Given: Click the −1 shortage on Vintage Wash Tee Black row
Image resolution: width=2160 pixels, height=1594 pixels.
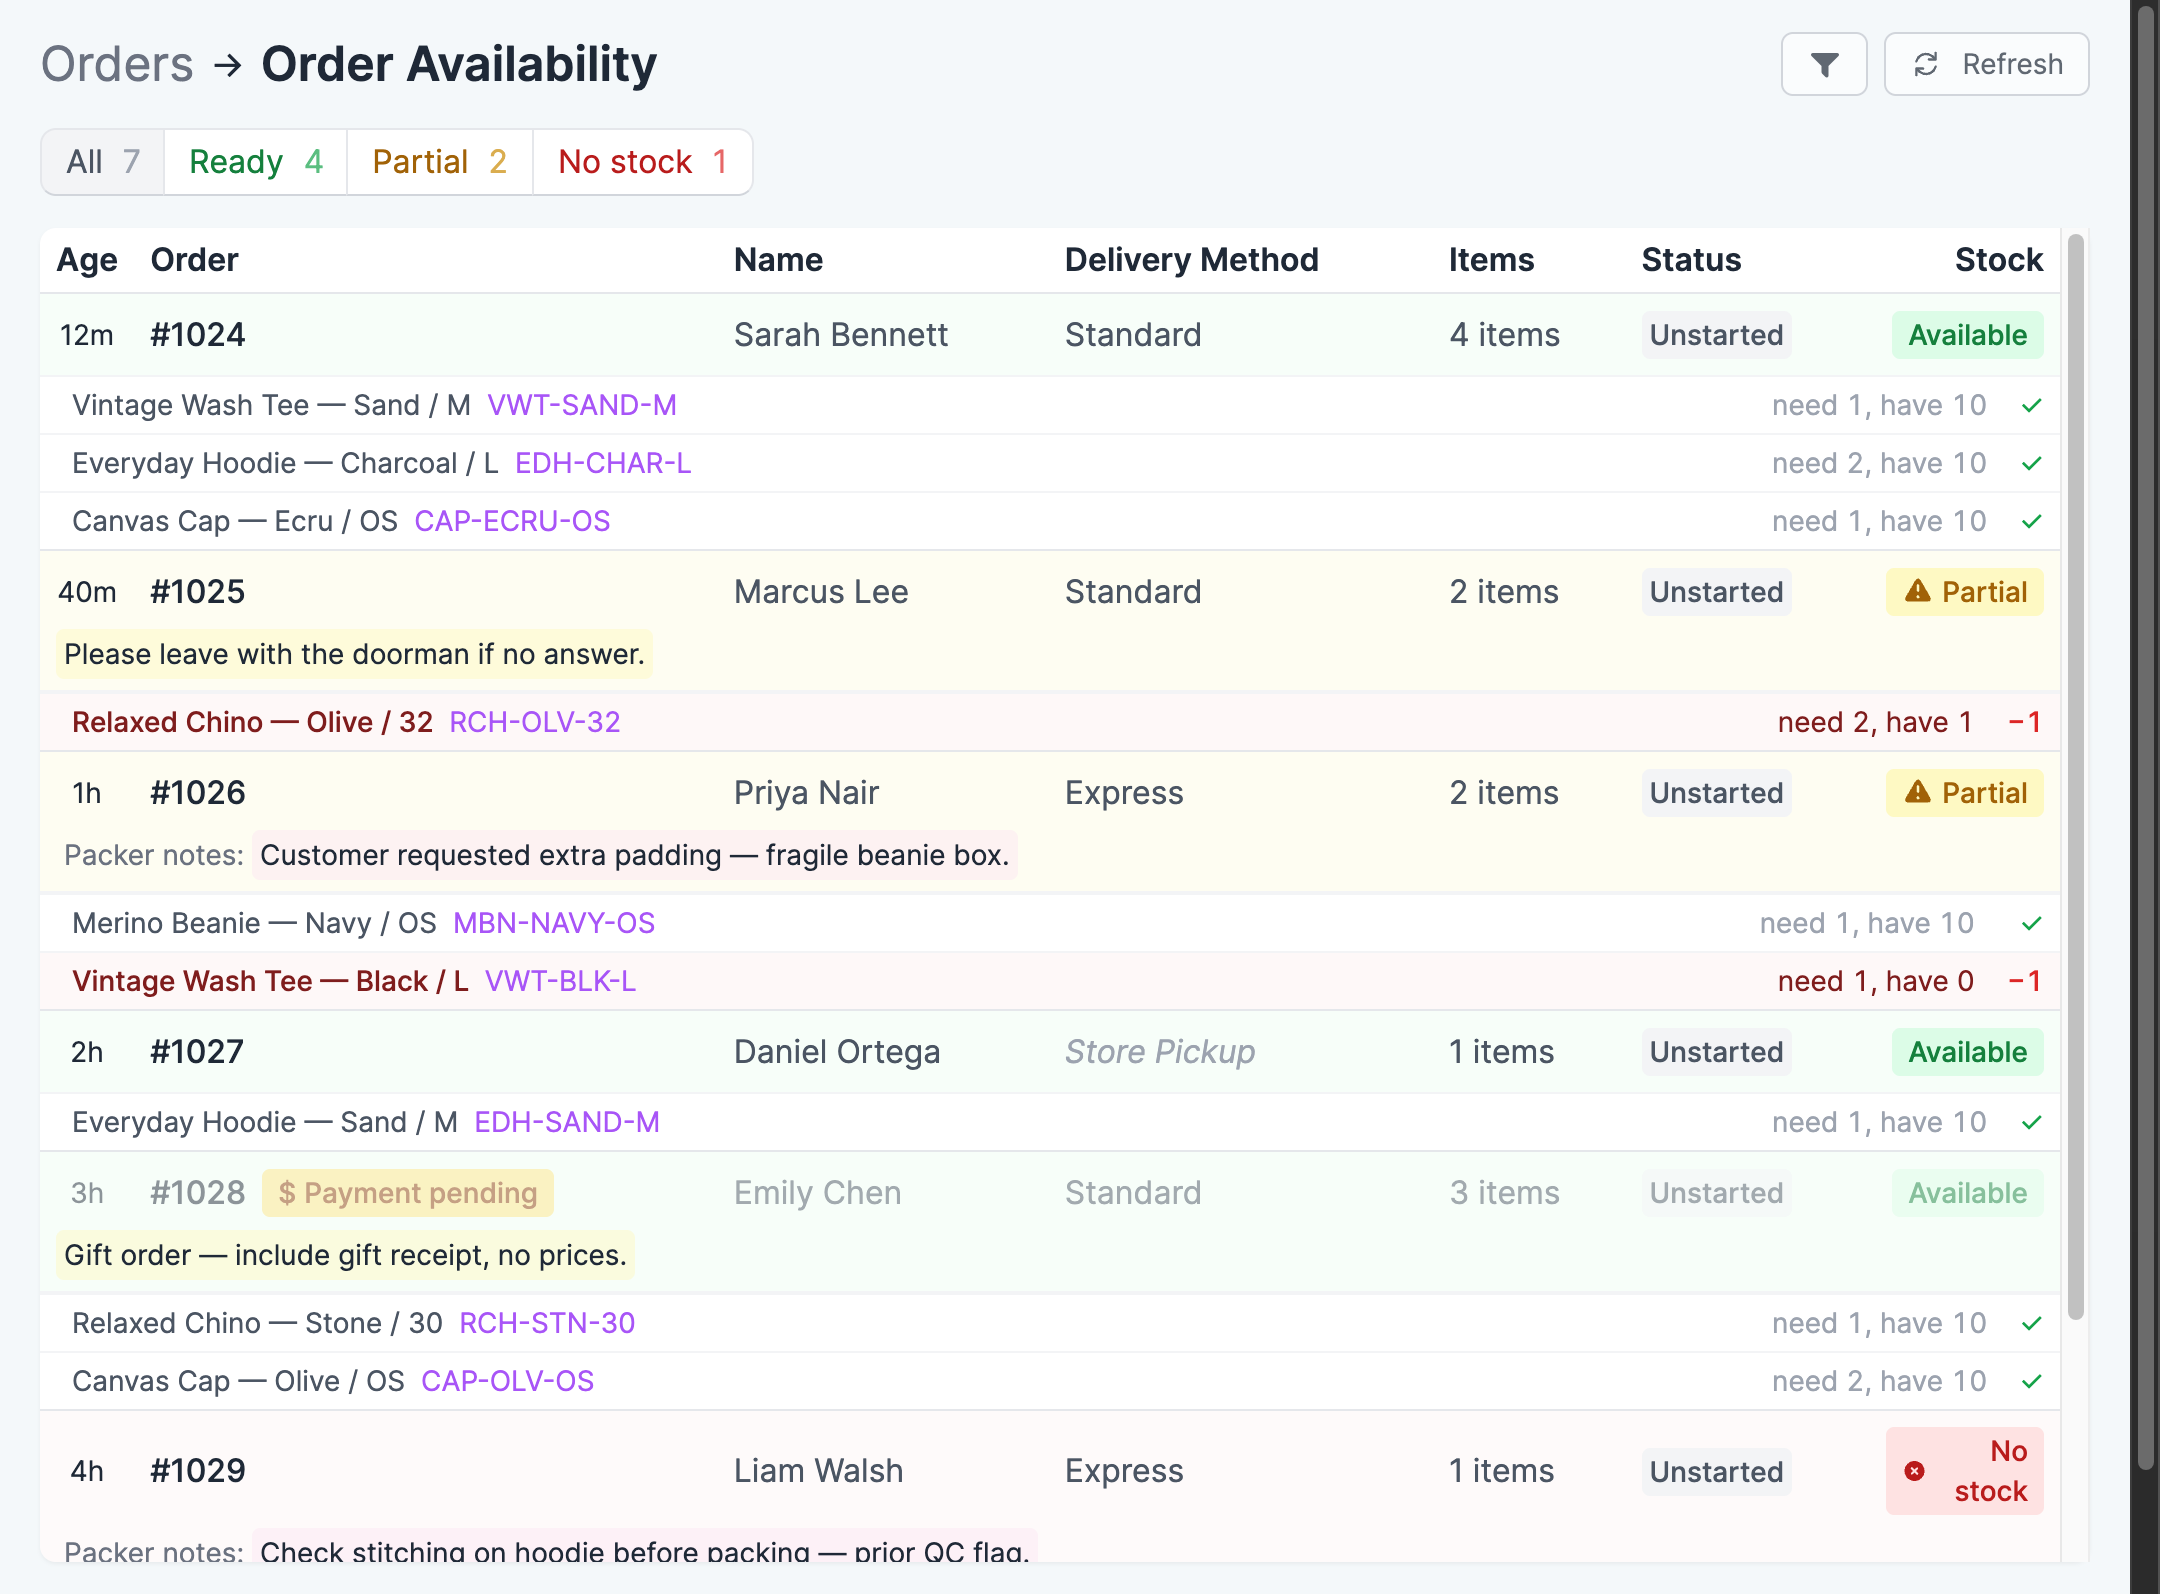Looking at the screenshot, I should [x=2025, y=981].
